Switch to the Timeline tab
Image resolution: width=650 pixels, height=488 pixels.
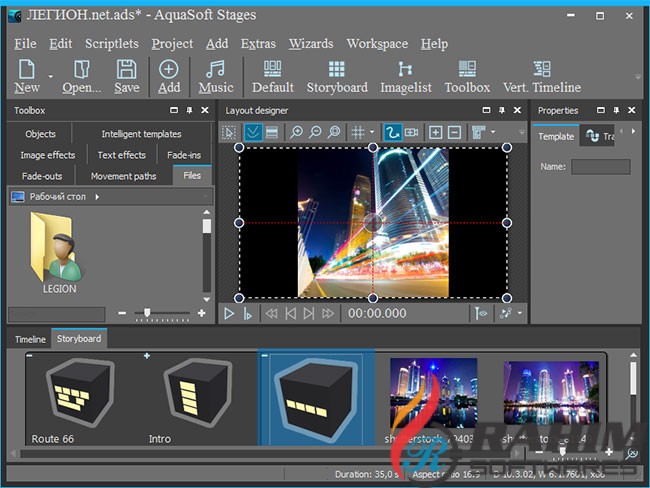[x=30, y=339]
